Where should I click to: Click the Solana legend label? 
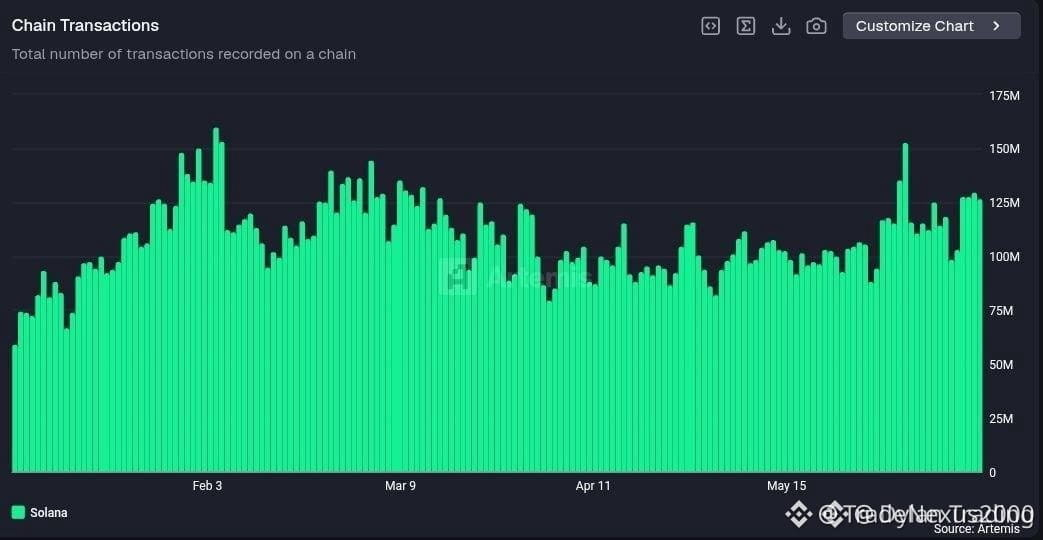(x=49, y=513)
